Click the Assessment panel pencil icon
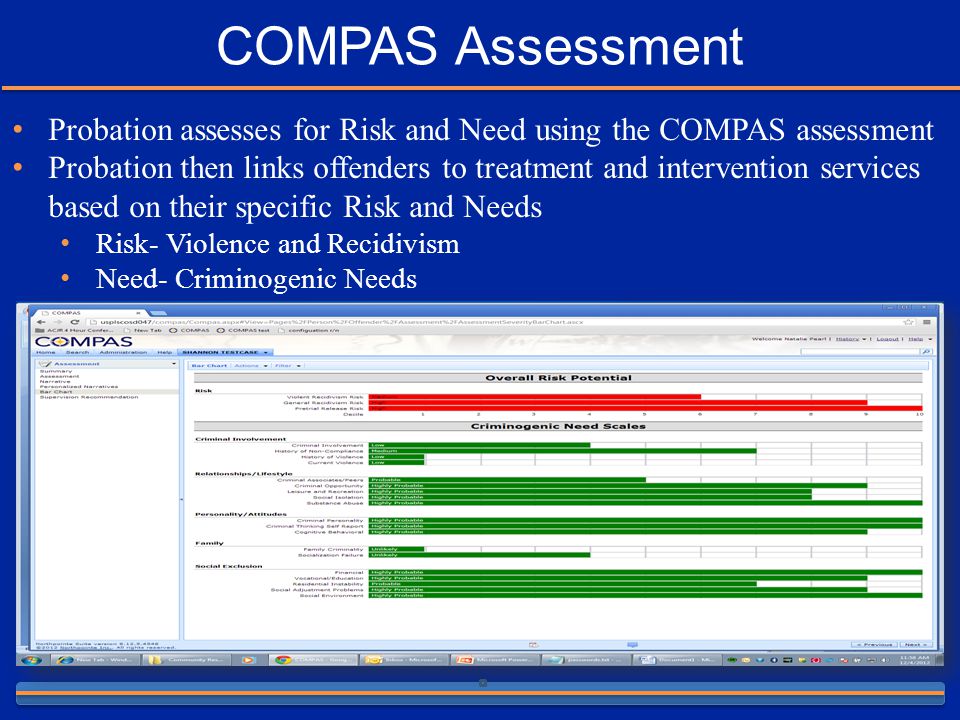 tap(45, 364)
